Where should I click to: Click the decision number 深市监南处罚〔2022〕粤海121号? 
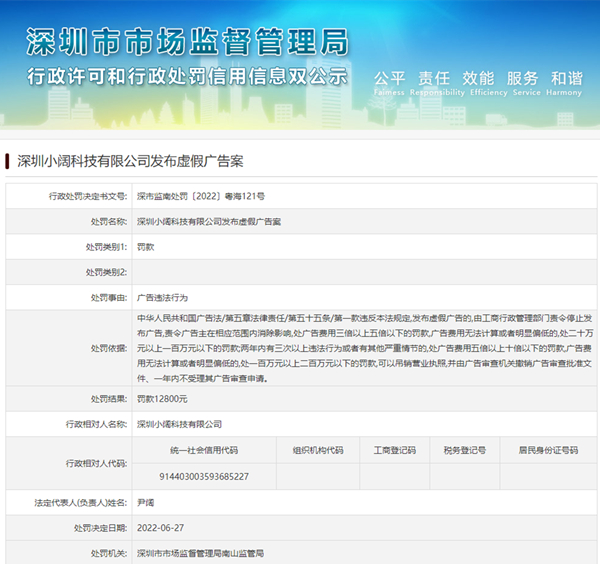[201, 197]
